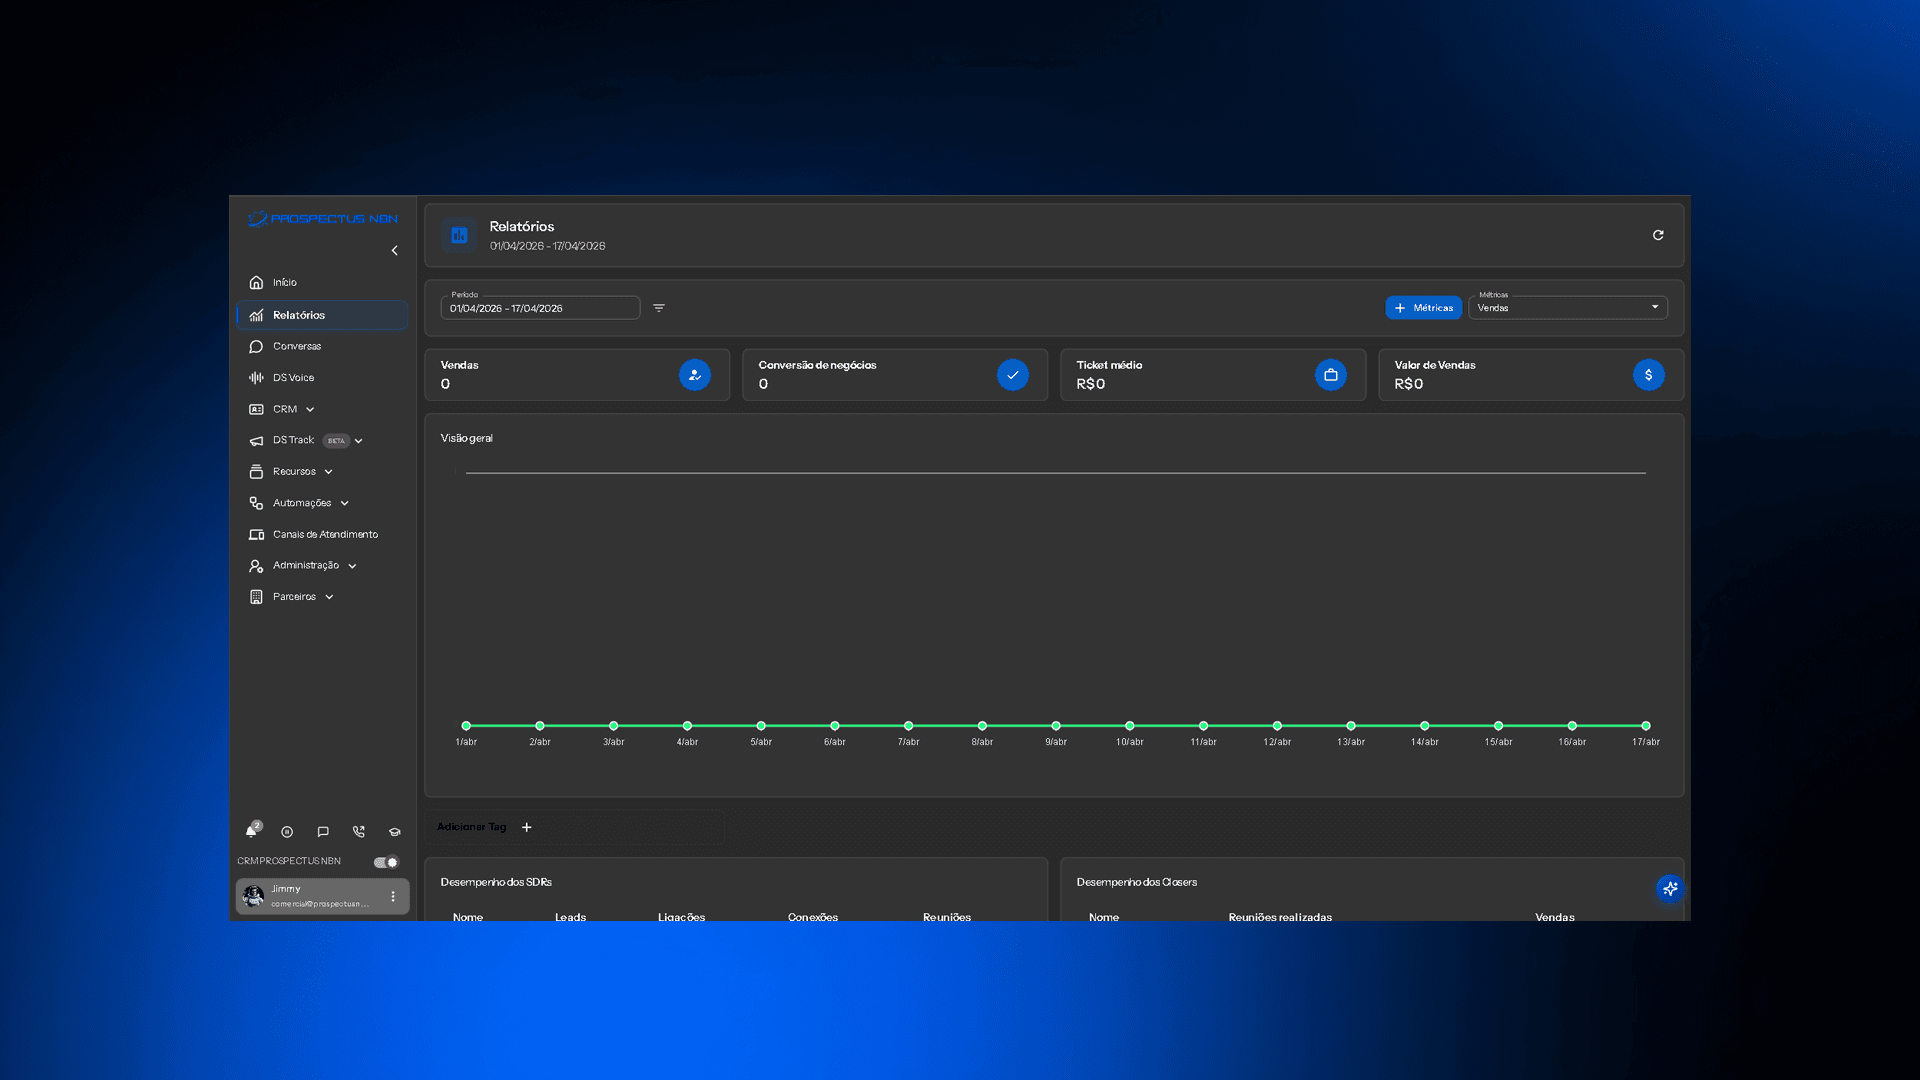The width and height of the screenshot is (1920, 1080).
Task: Toggle the CRM PROSPECTUS NBN switch
Action: pos(386,862)
